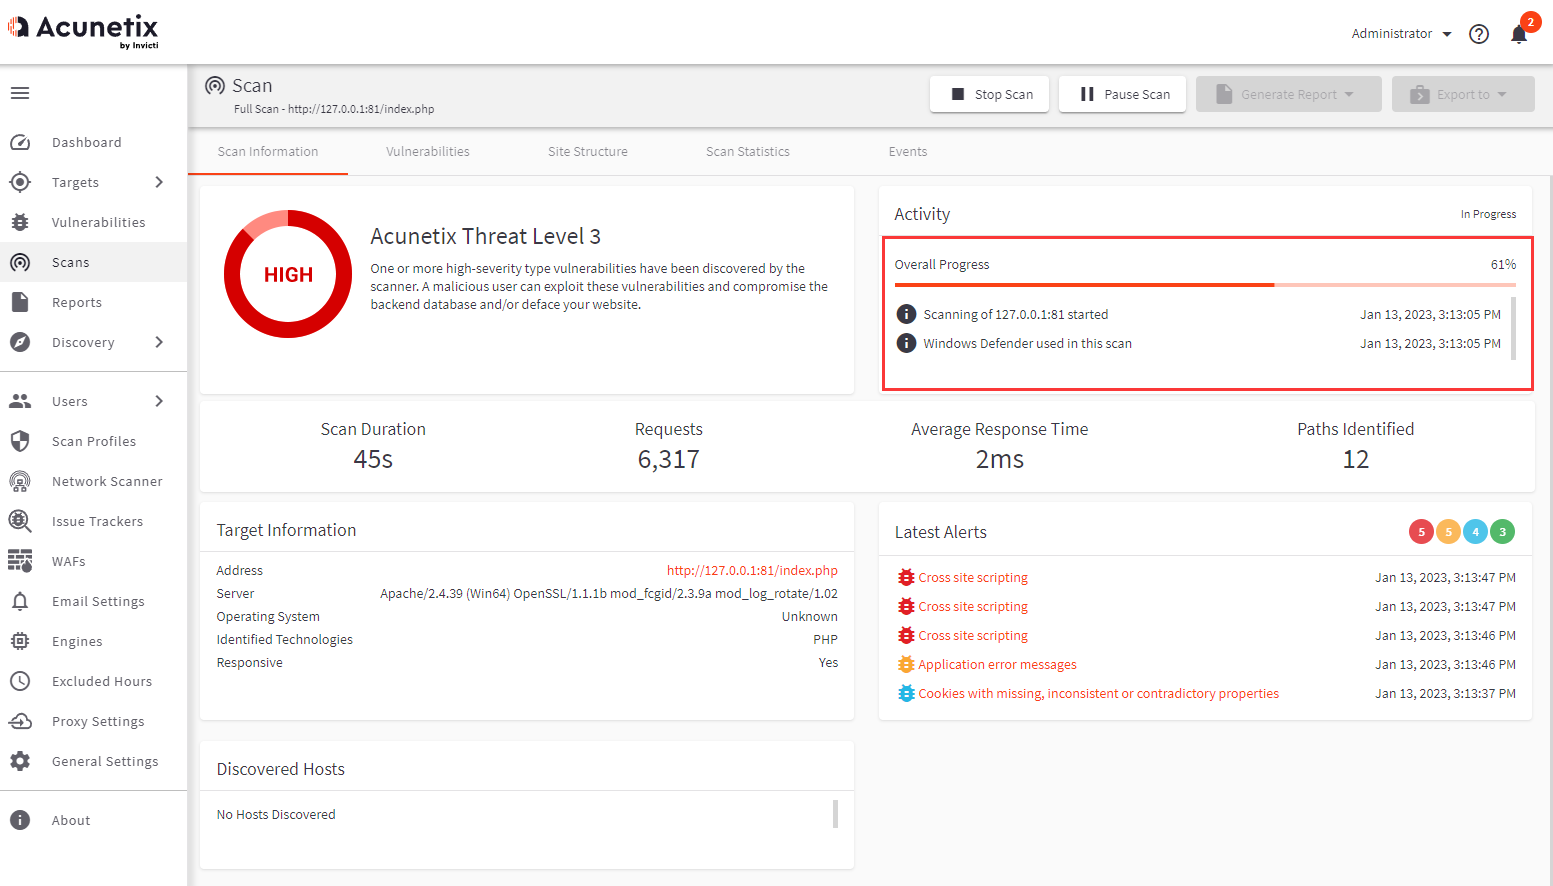Open the target address link
This screenshot has height=886, width=1553.
[x=752, y=570]
